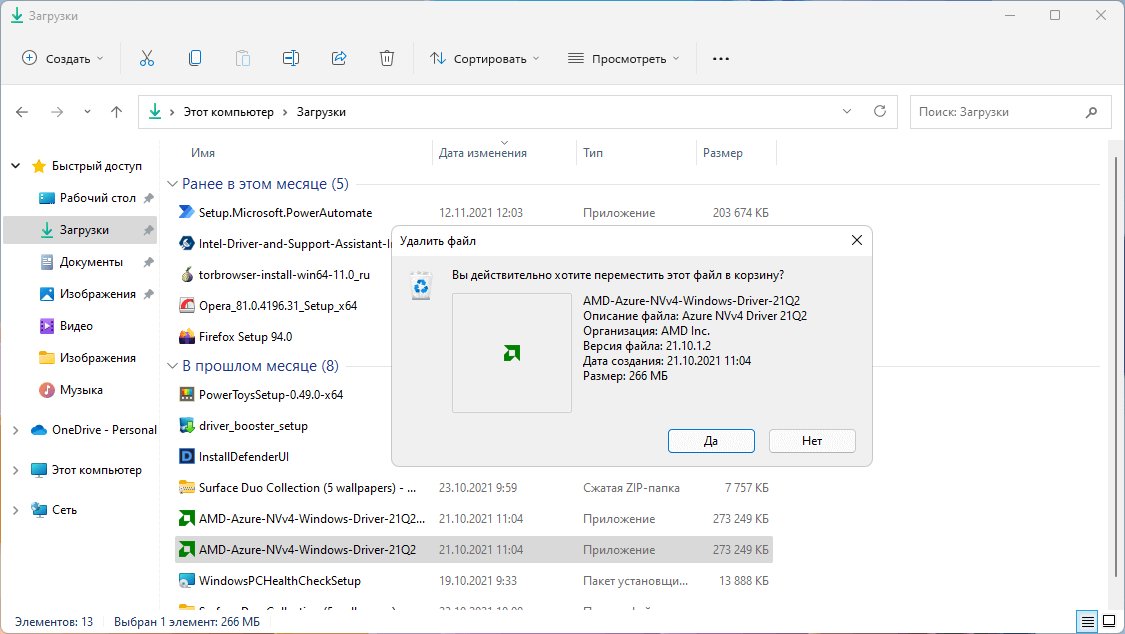Go back with the left arrow button

22,112
